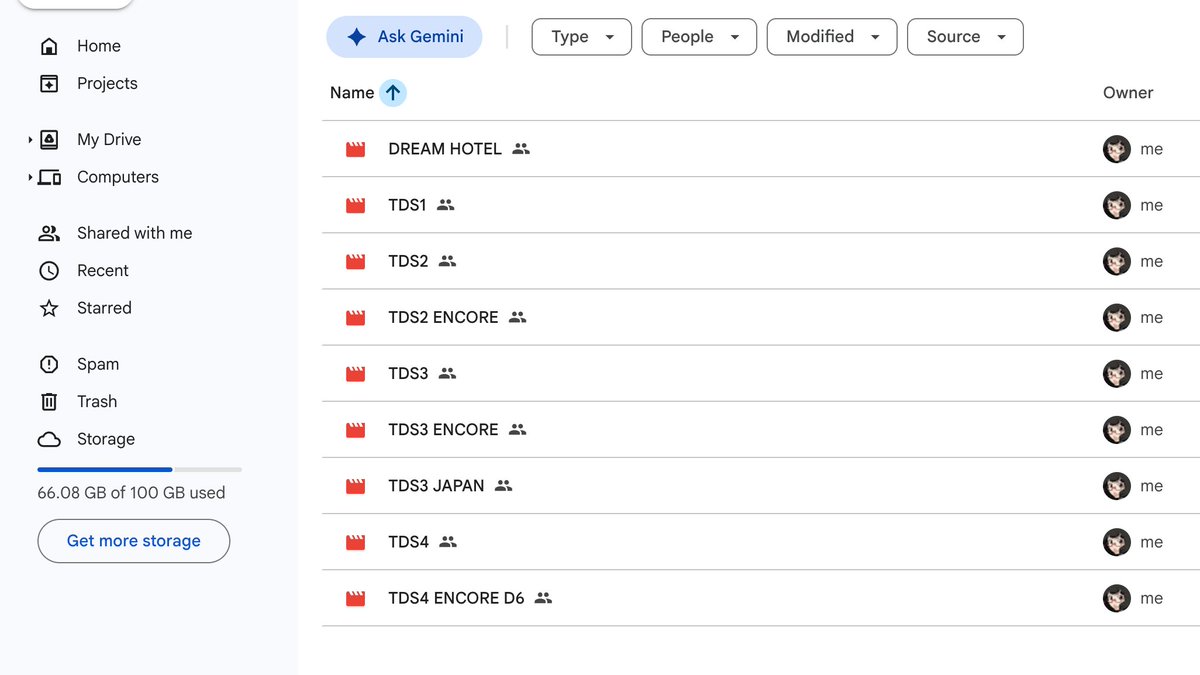This screenshot has height=675, width=1200.
Task: Select the TDS3 ENCORE file name
Action: 443,430
